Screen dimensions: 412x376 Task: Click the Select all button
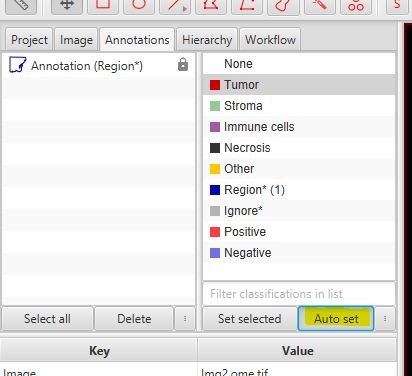47,319
